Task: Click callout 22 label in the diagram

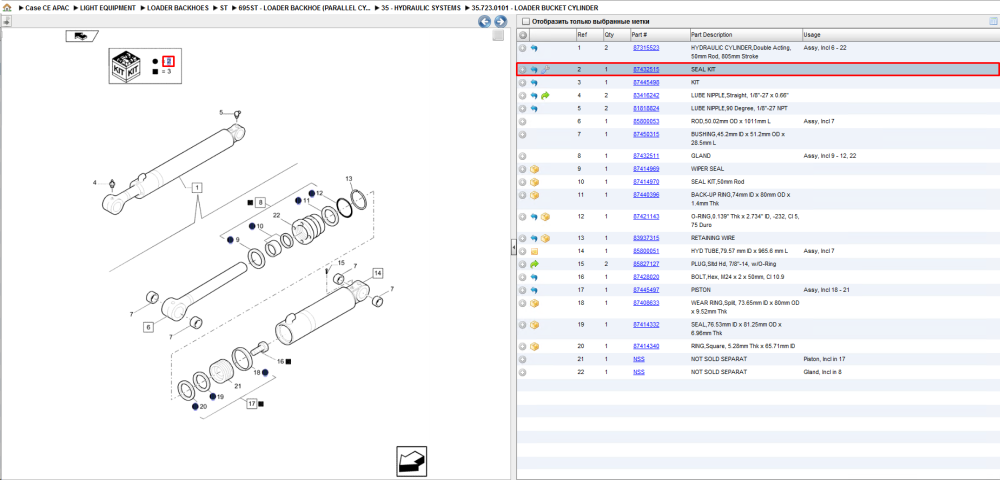Action: (x=277, y=215)
